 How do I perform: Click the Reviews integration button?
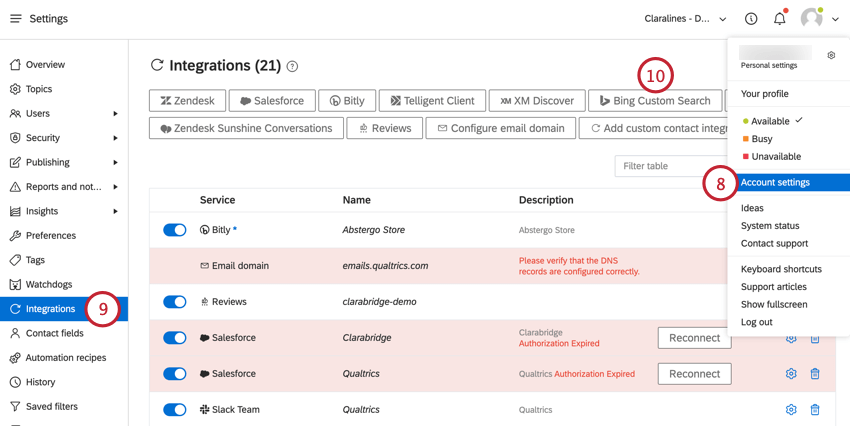385,128
